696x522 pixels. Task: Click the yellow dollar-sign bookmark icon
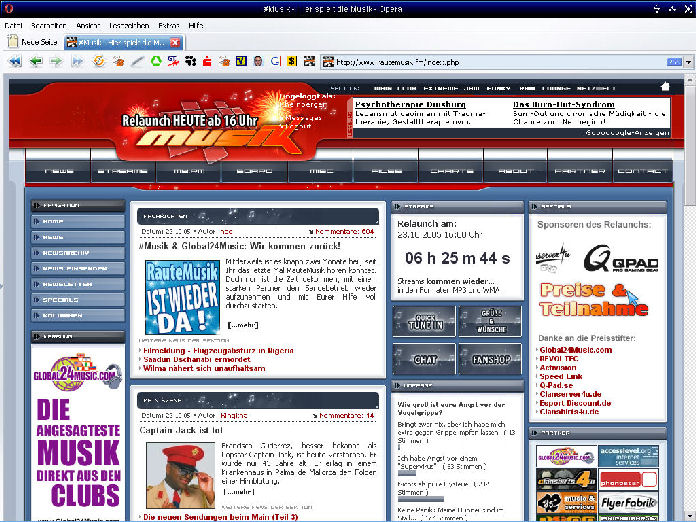292,61
